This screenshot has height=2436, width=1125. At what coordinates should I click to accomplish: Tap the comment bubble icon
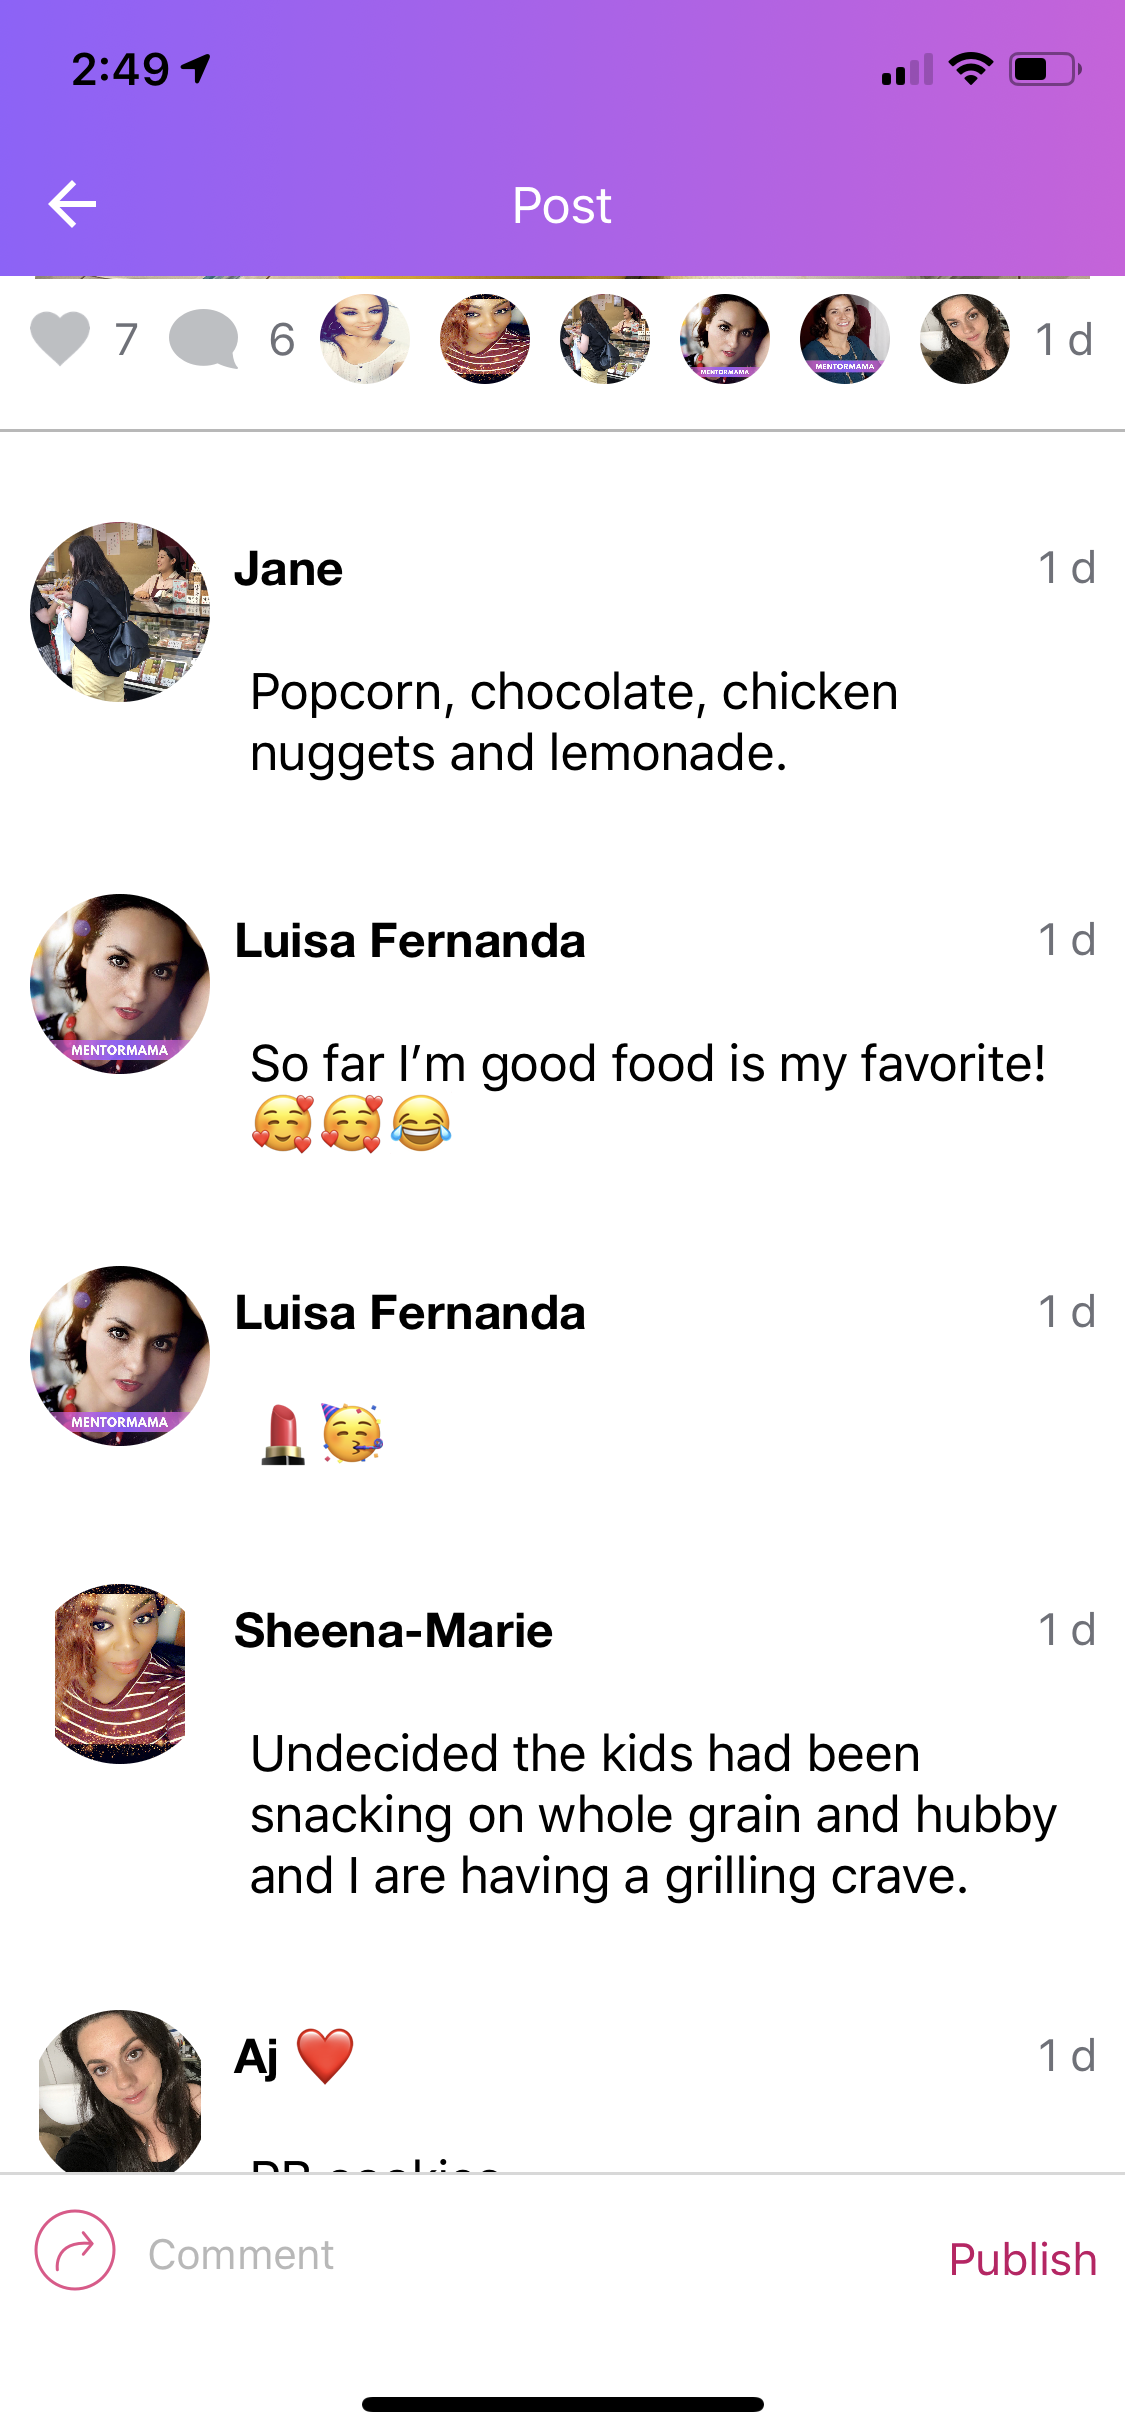204,338
